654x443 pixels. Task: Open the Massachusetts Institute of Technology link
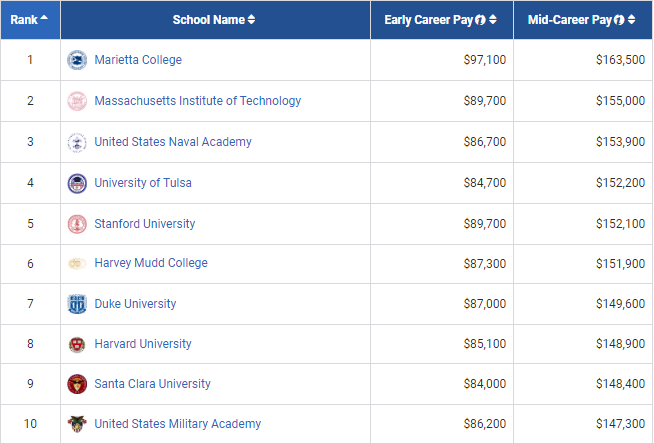[x=197, y=101]
